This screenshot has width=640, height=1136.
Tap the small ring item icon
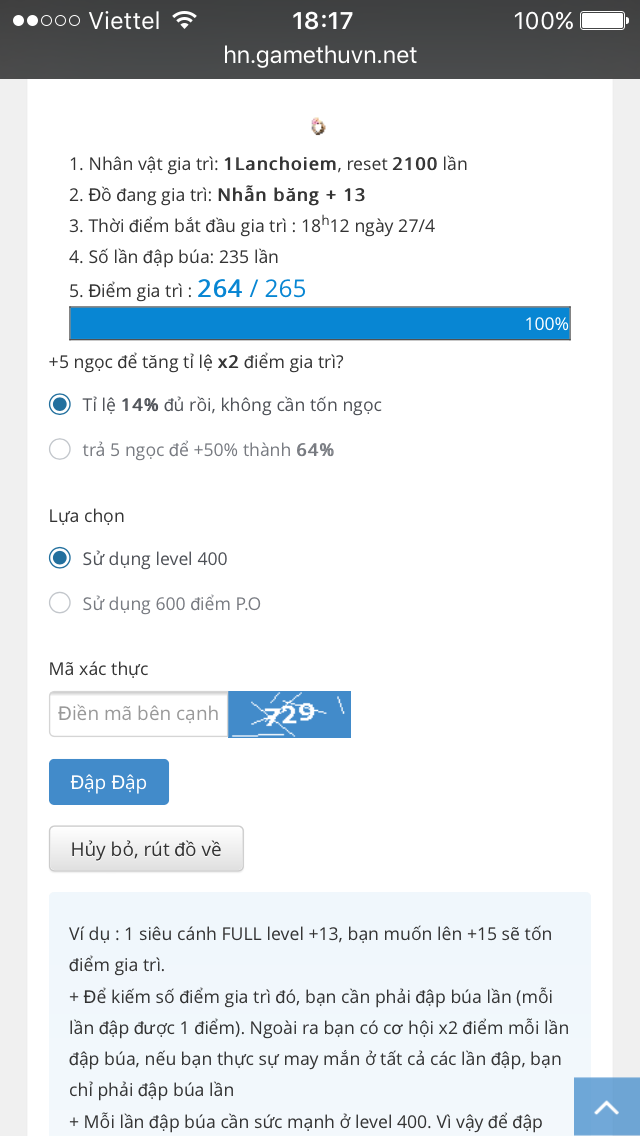coord(318,128)
